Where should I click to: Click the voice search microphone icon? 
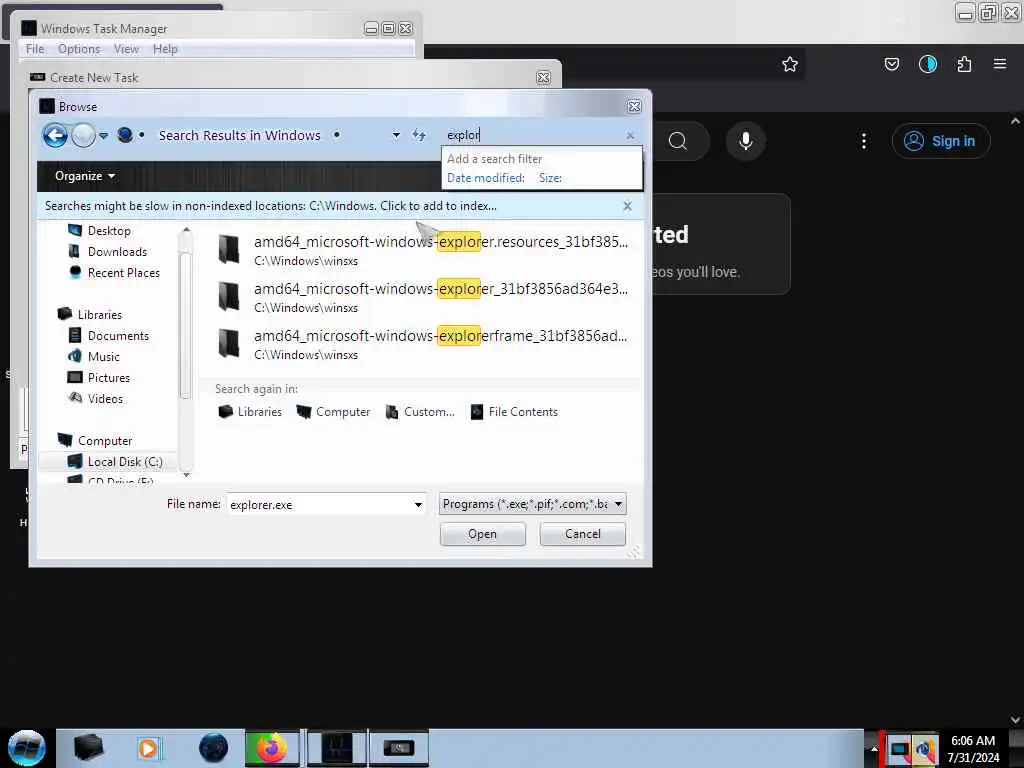pos(746,141)
